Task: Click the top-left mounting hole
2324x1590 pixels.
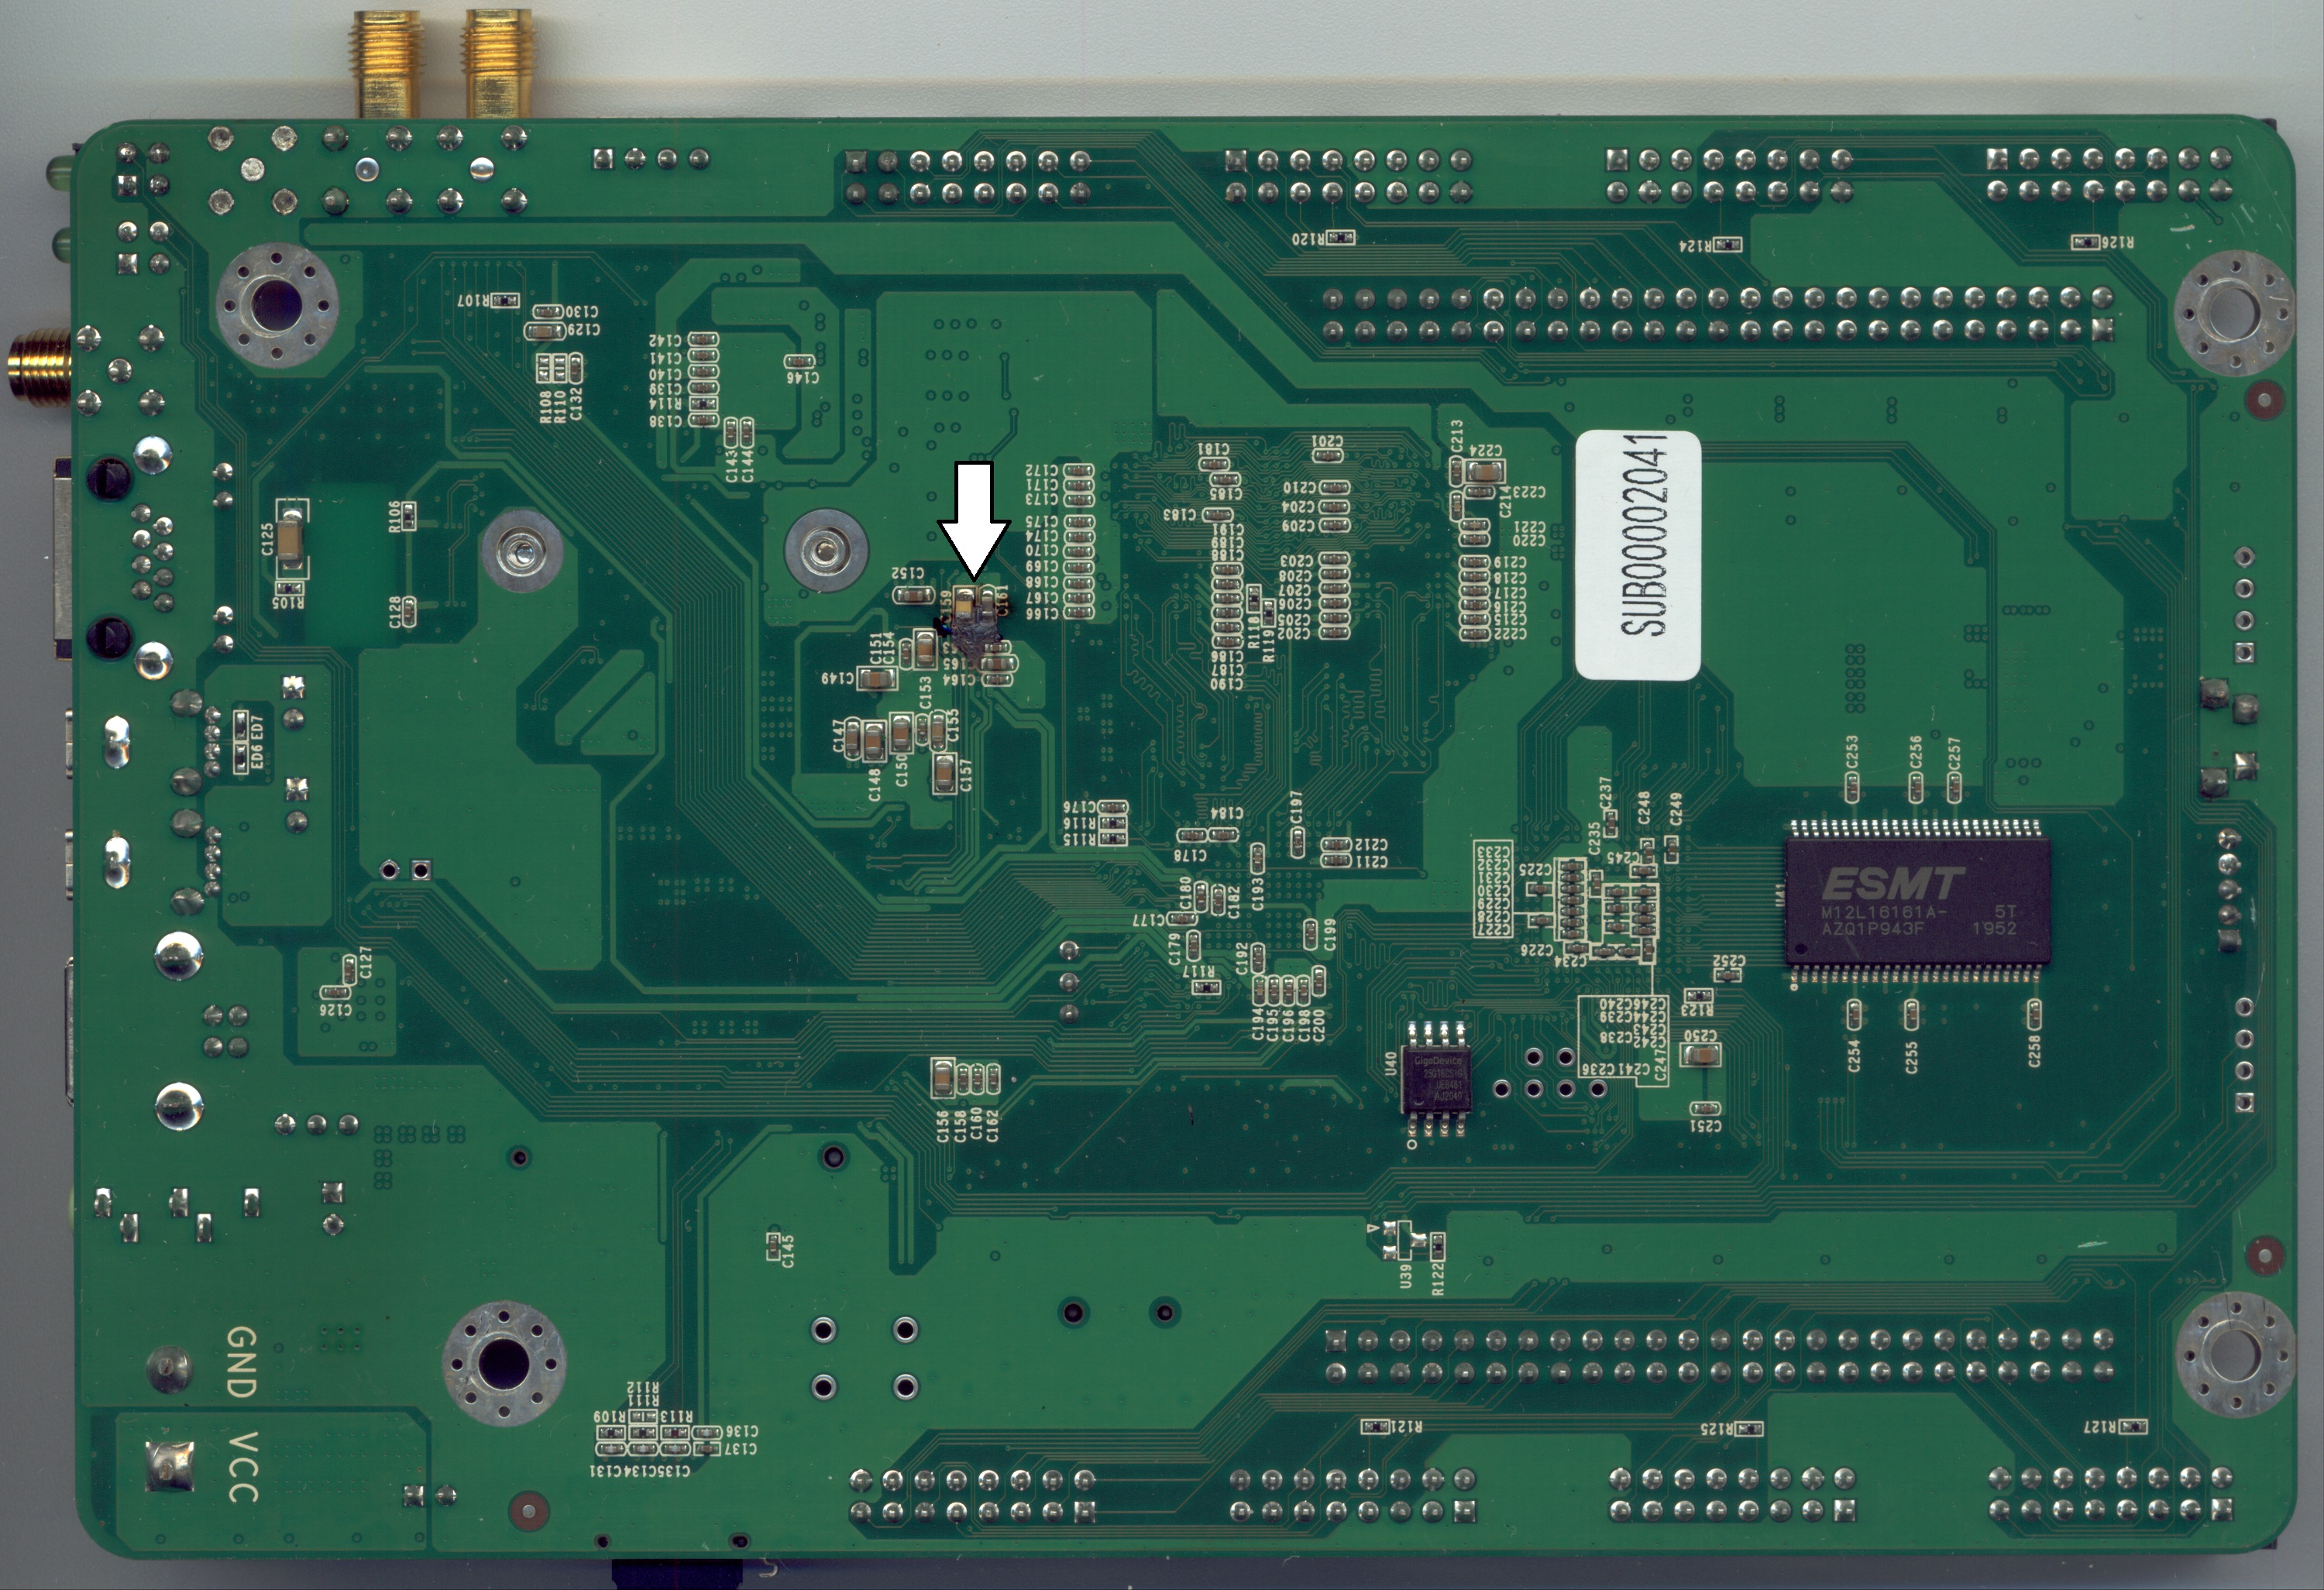Action: 276,306
